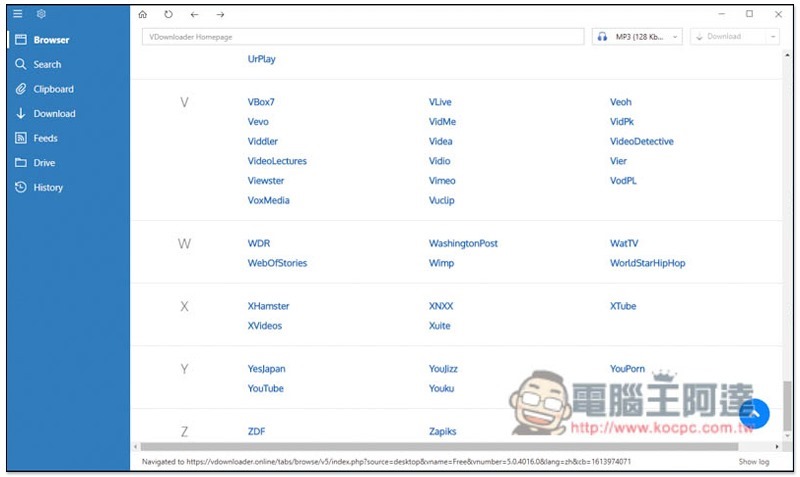Image resolution: width=800 pixels, height=477 pixels.
Task: Open the Search sidebar item
Action: [x=68, y=64]
